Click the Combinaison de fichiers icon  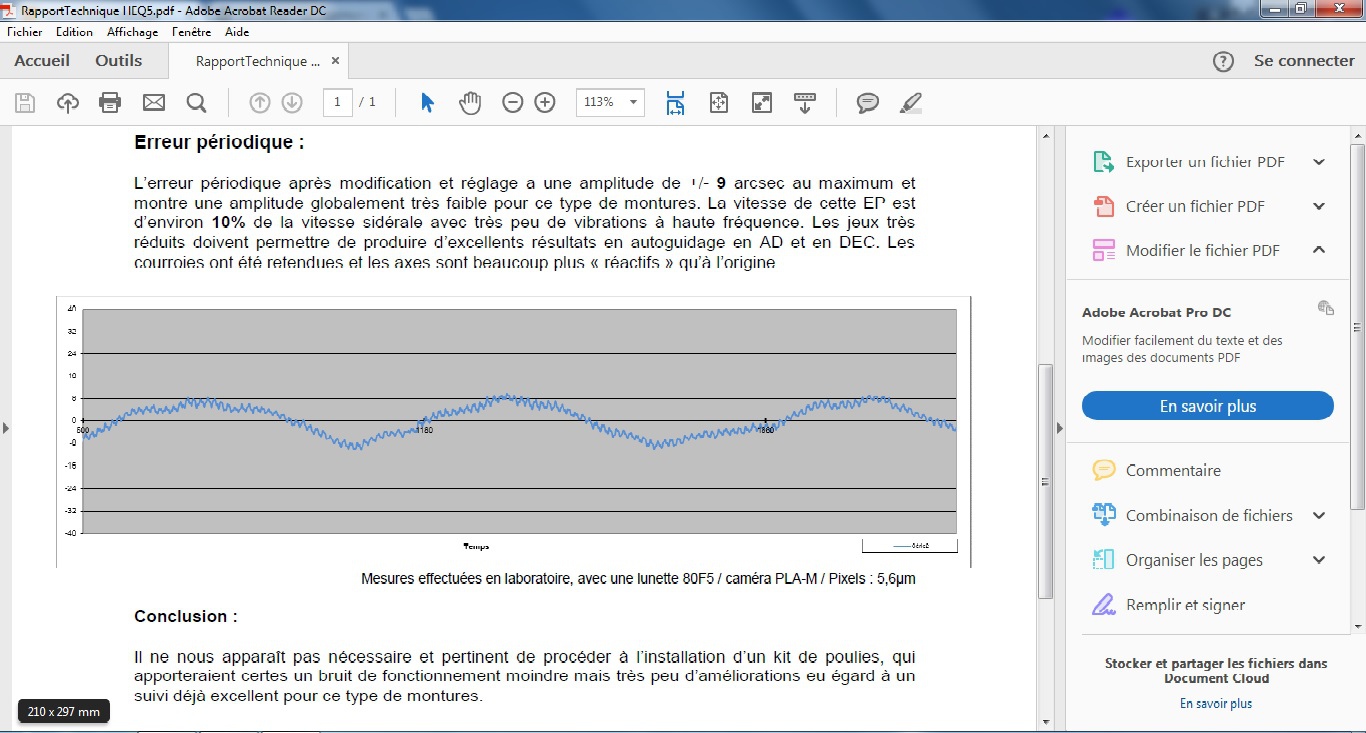pos(1103,515)
